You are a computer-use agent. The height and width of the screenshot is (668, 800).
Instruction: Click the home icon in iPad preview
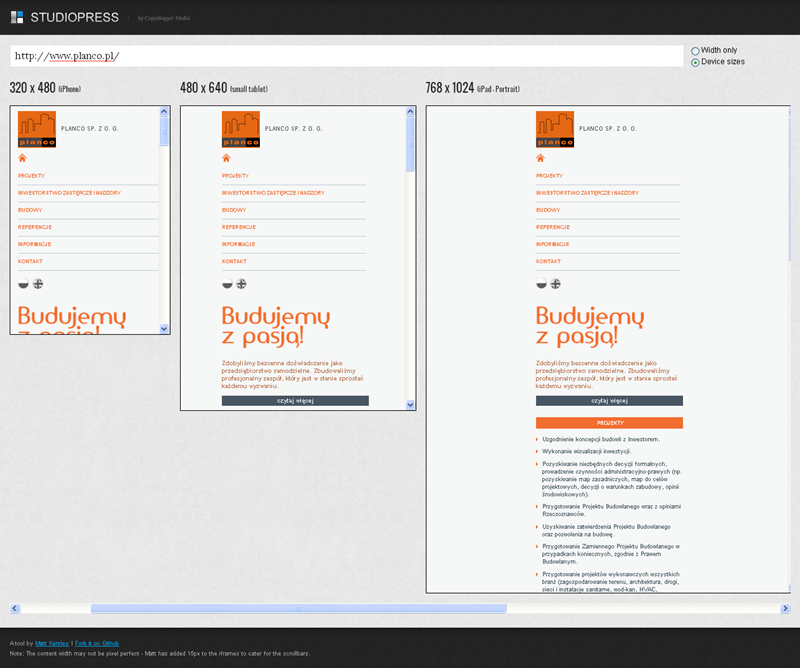541,158
